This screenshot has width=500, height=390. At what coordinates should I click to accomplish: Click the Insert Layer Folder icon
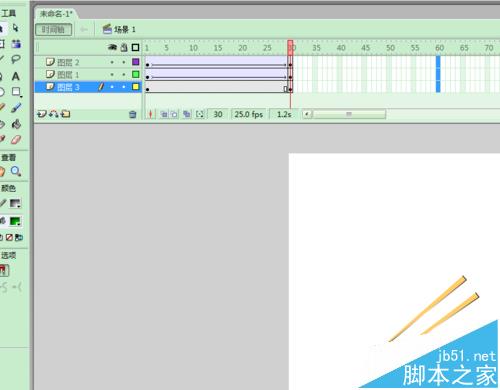pyautogui.click(x=66, y=114)
